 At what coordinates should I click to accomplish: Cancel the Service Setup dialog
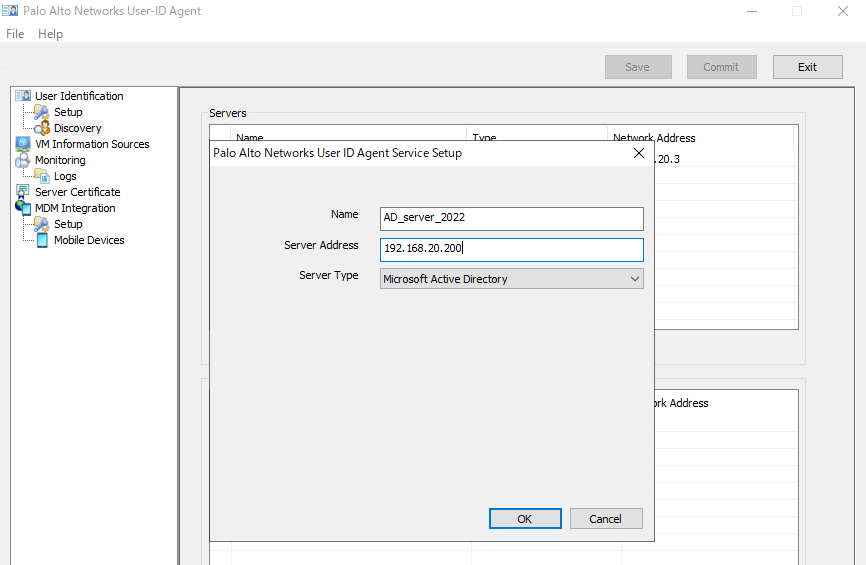[606, 519]
